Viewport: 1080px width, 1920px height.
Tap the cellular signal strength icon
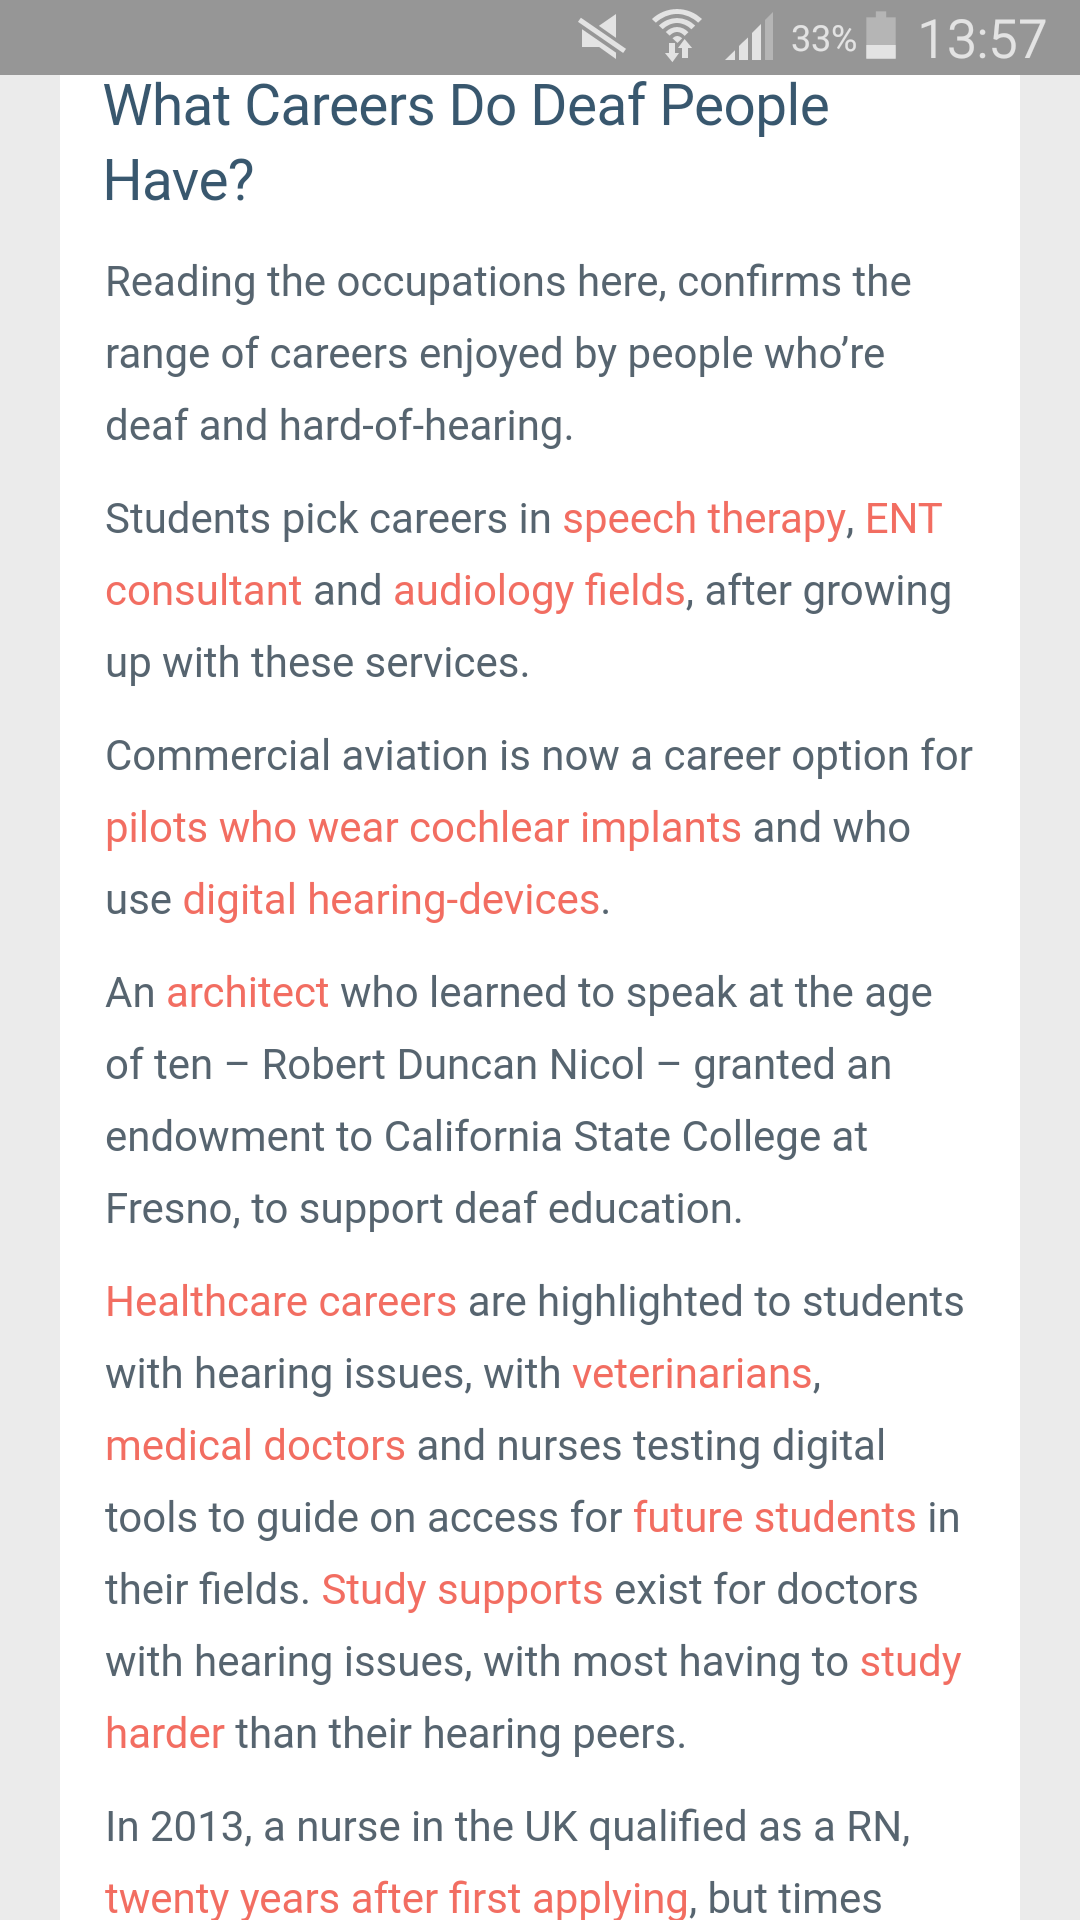(x=749, y=38)
